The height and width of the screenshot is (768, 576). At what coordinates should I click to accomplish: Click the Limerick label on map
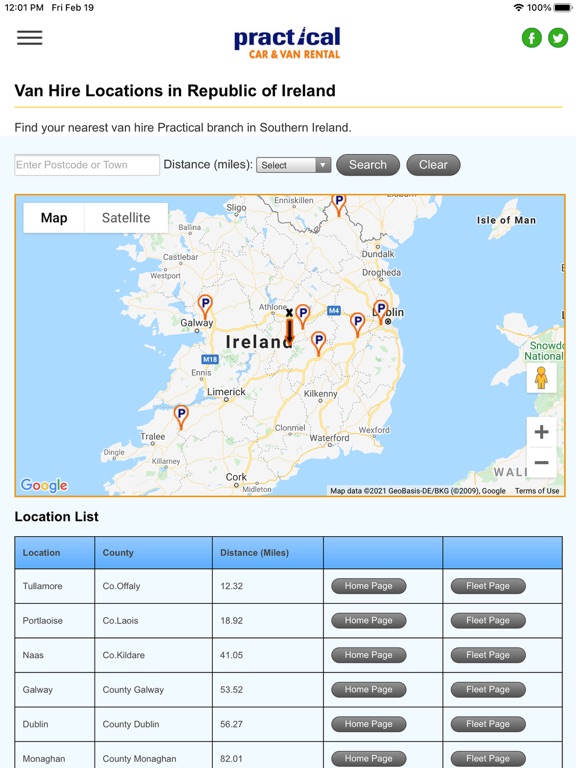226,392
